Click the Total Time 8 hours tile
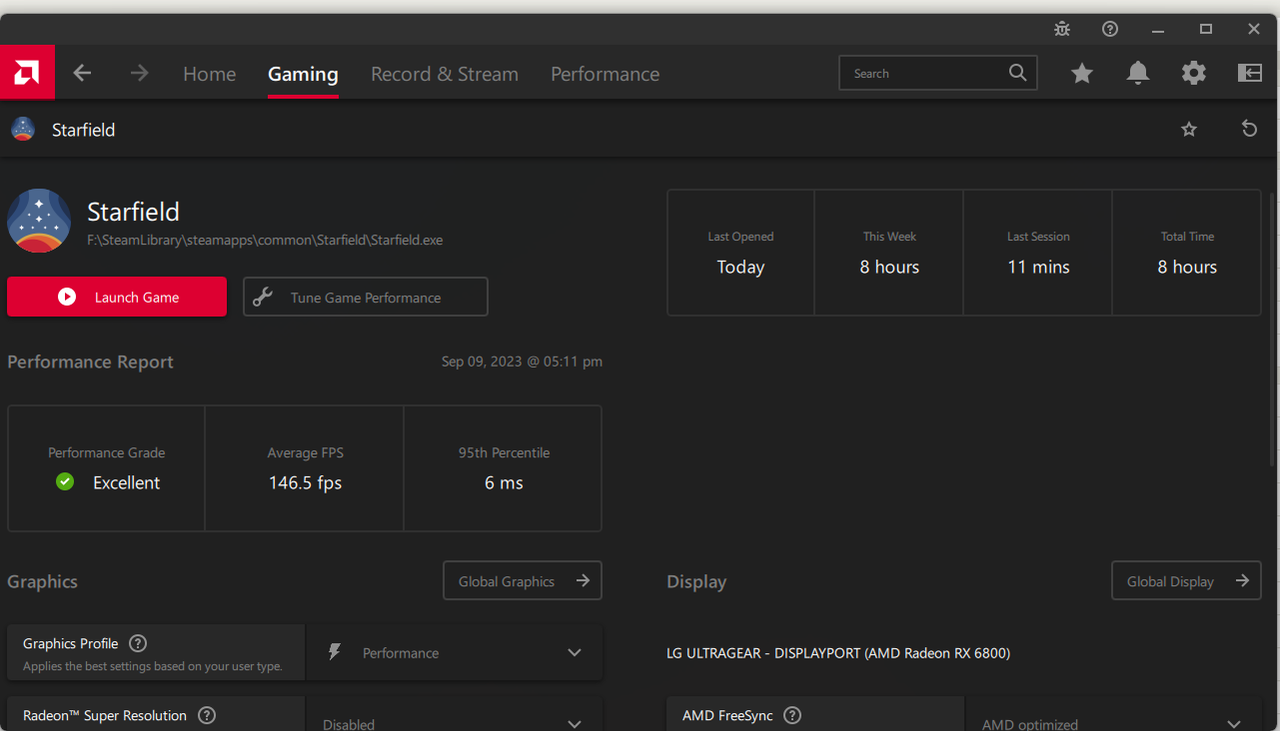The height and width of the screenshot is (731, 1280). click(x=1187, y=253)
